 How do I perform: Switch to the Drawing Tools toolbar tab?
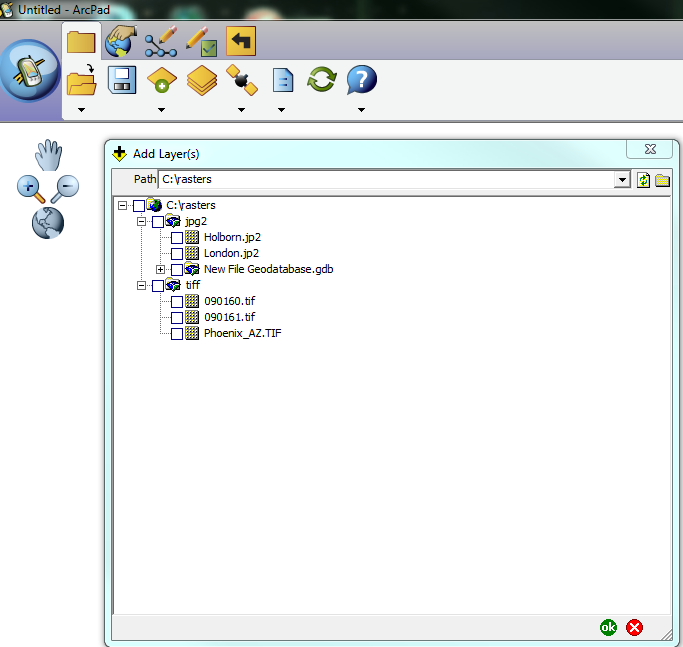click(x=161, y=42)
